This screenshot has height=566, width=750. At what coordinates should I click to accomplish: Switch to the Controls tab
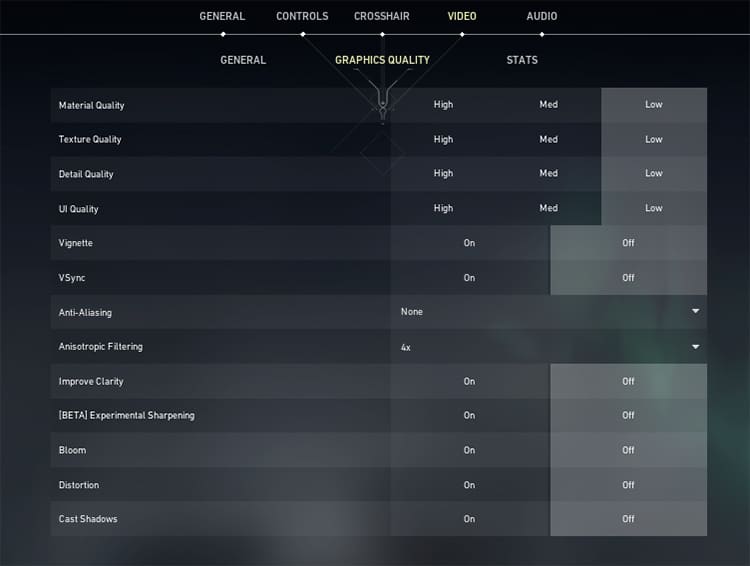[302, 16]
